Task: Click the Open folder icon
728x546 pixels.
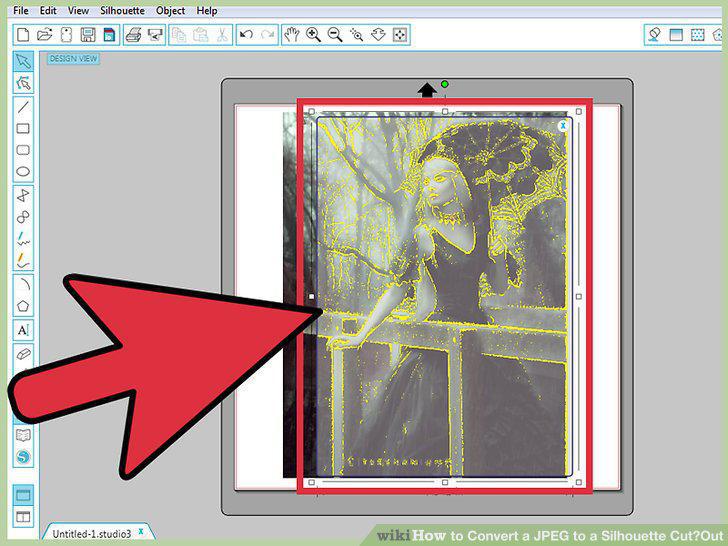Action: (45, 35)
